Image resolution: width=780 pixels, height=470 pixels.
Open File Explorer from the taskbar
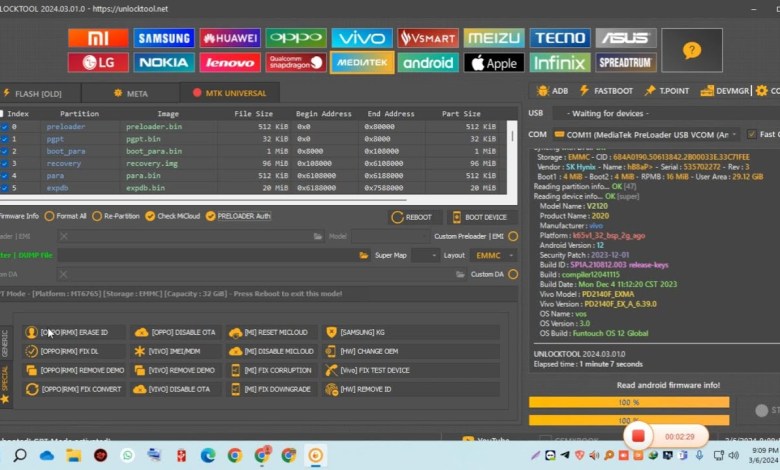click(x=74, y=455)
